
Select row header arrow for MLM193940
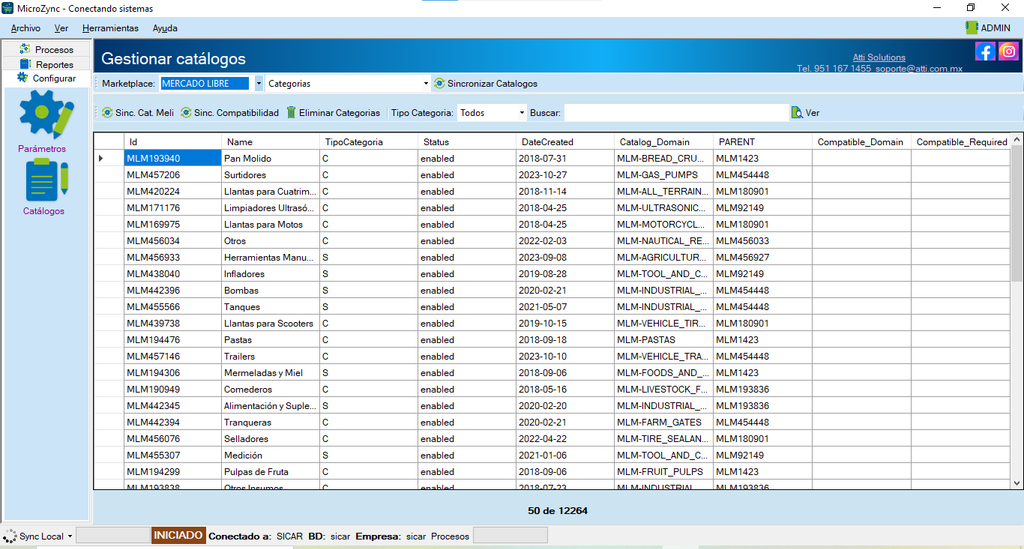pyautogui.click(x=108, y=158)
